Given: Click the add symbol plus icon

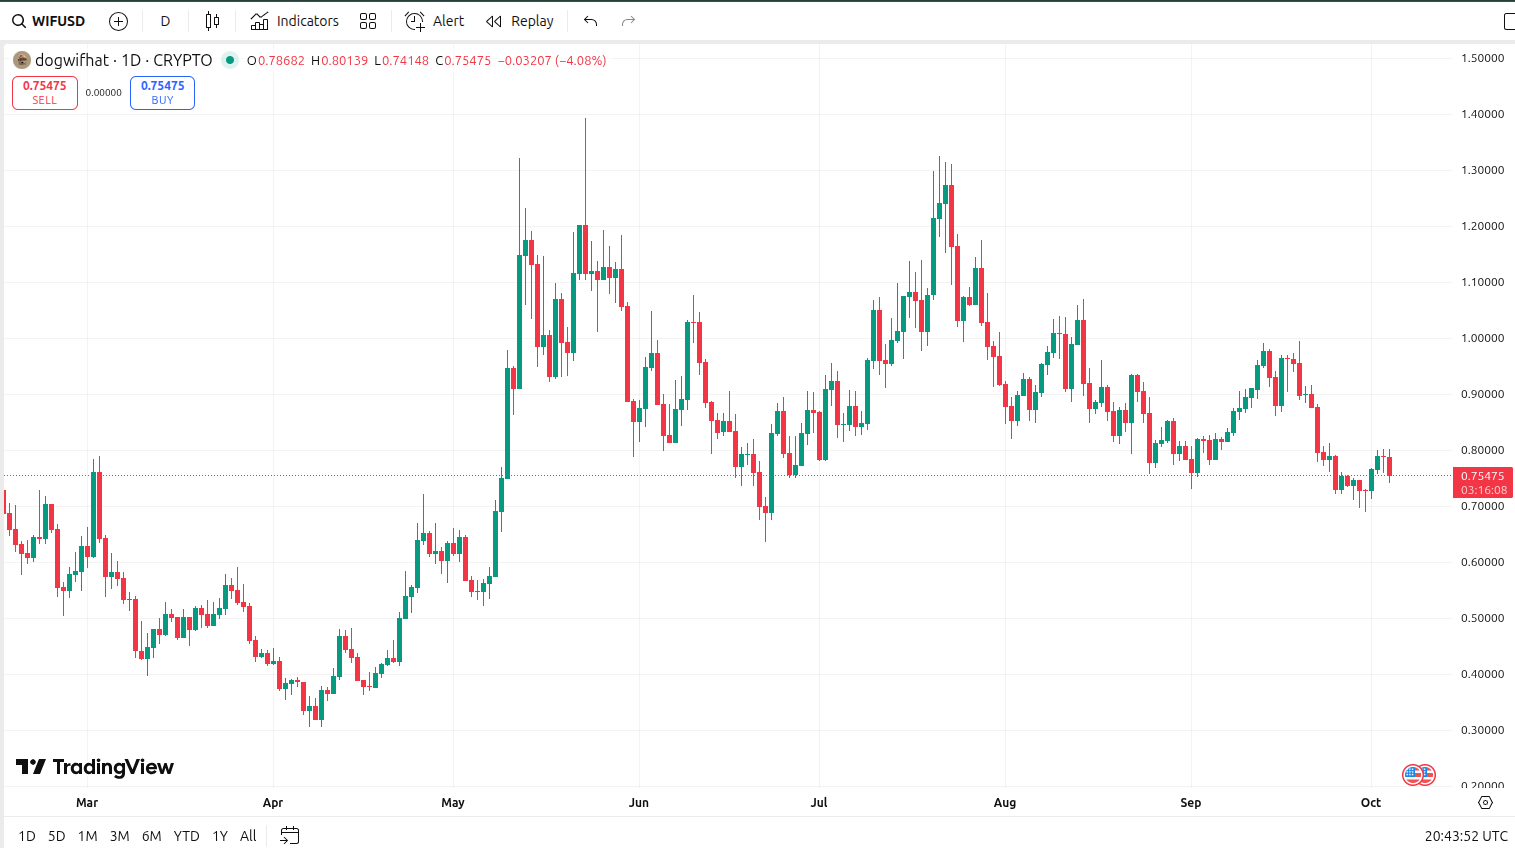Looking at the screenshot, I should point(118,21).
